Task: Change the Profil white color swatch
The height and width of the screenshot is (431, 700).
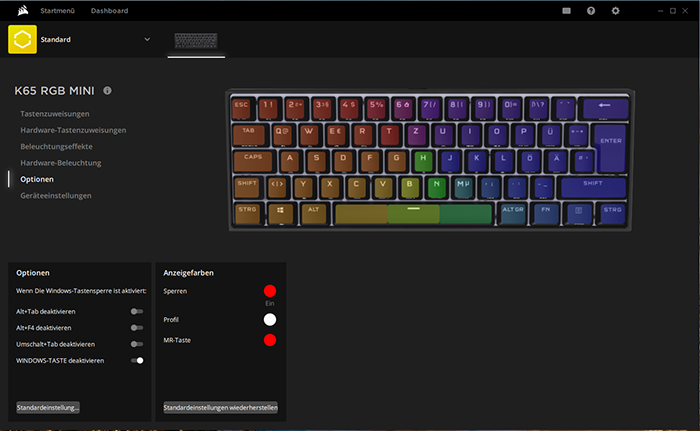Action: click(270, 319)
